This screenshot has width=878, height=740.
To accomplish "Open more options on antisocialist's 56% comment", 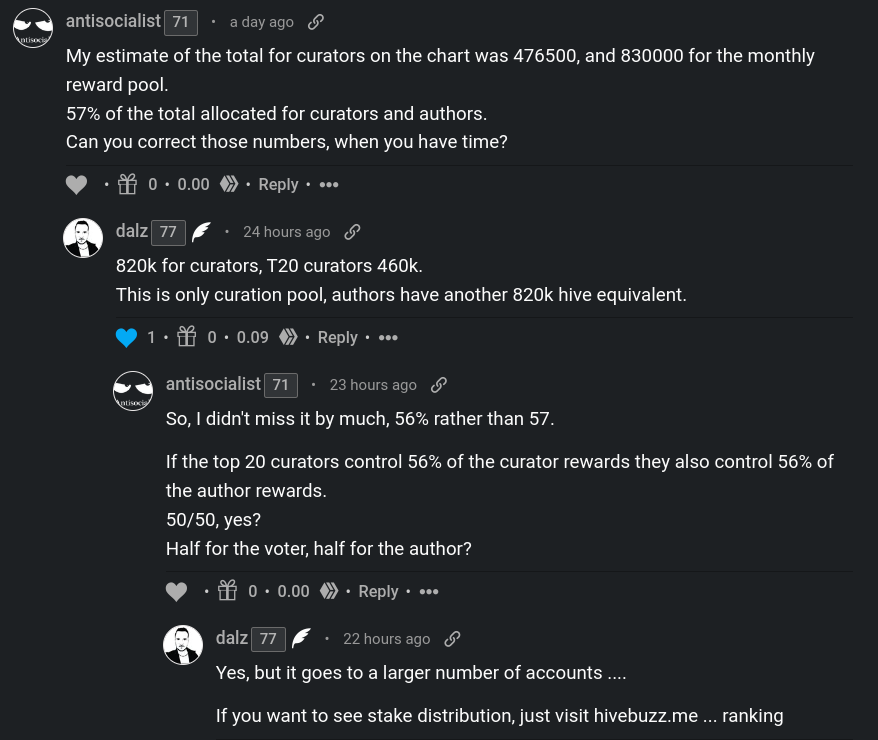I will [429, 591].
